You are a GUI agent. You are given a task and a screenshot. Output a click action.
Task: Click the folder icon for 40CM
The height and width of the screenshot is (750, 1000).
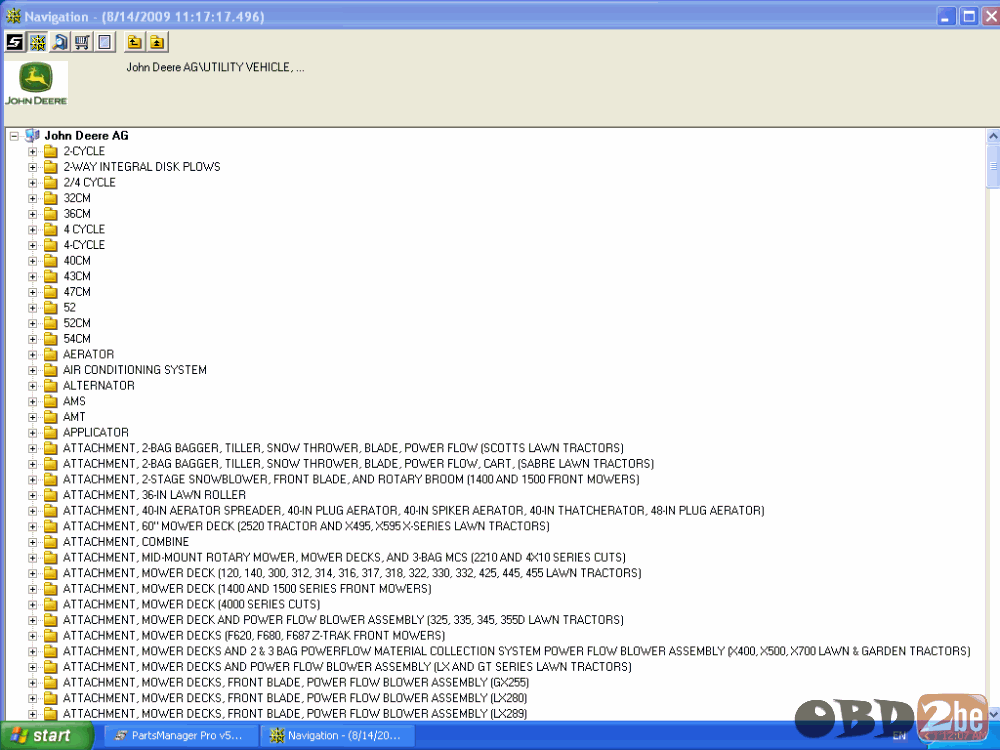click(x=51, y=261)
